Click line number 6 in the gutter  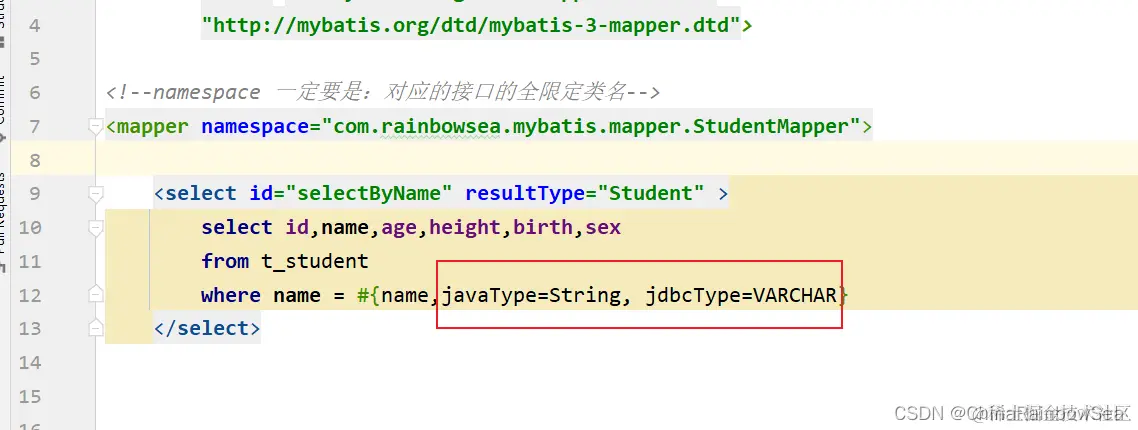(x=34, y=93)
